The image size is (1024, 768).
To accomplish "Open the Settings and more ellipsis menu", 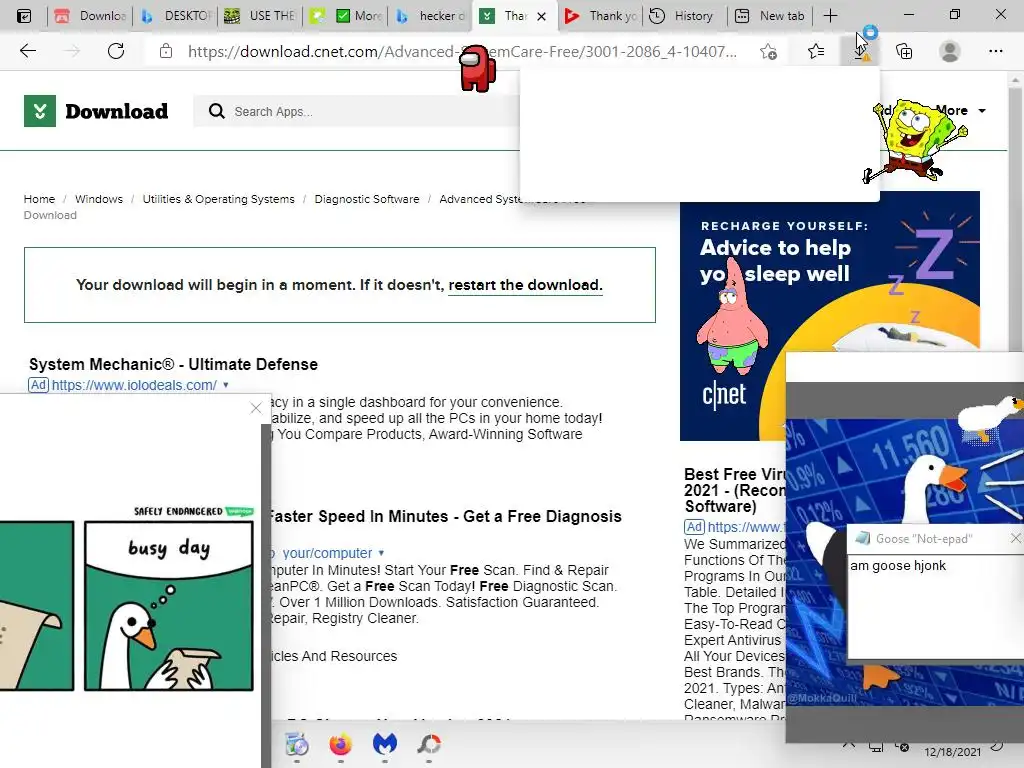I will click(x=995, y=51).
